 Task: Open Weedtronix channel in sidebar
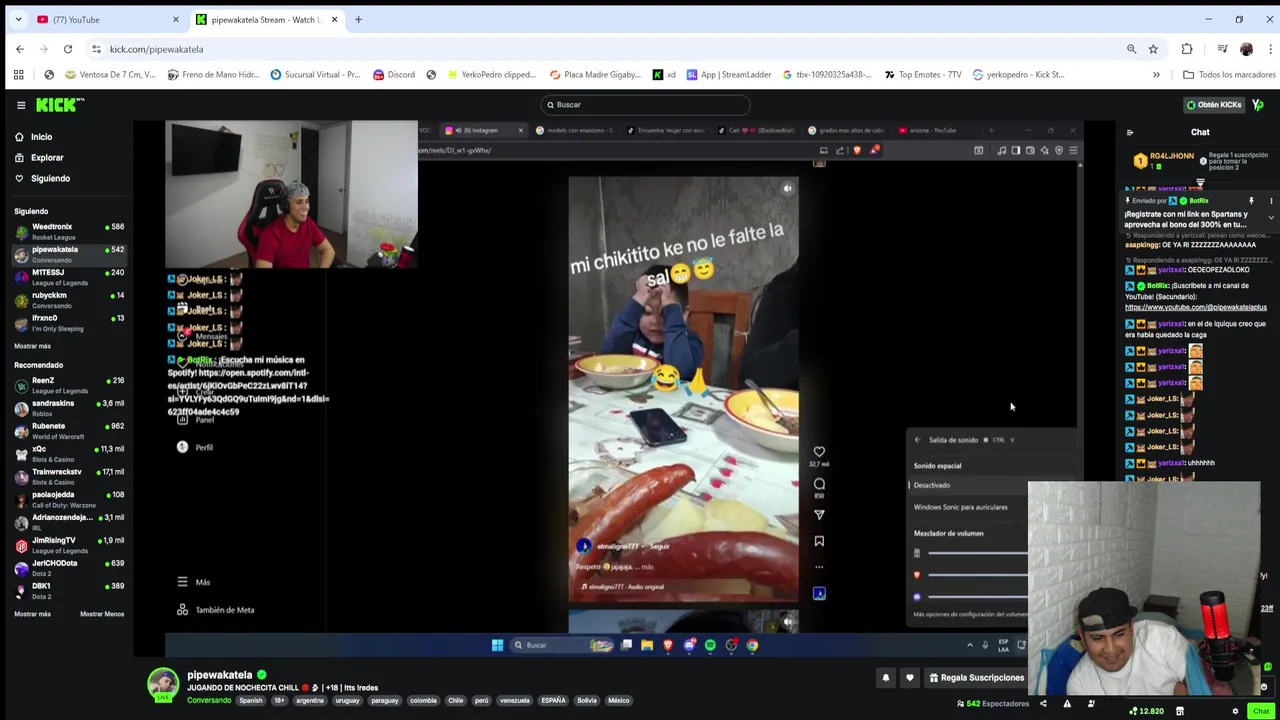pyautogui.click(x=69, y=231)
